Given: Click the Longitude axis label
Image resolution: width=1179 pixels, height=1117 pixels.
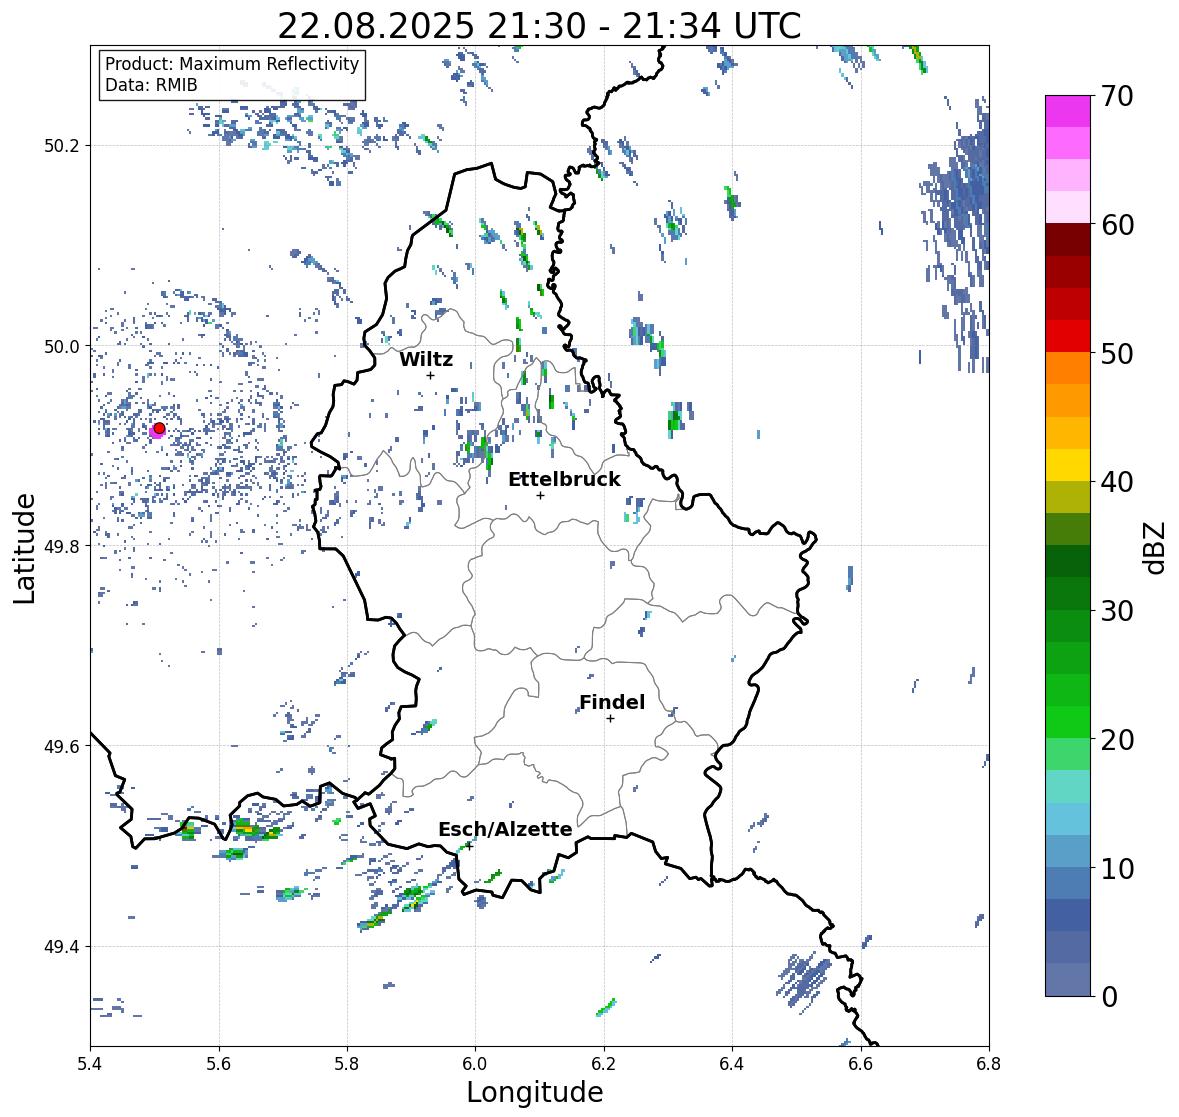Looking at the screenshot, I should tap(535, 1092).
